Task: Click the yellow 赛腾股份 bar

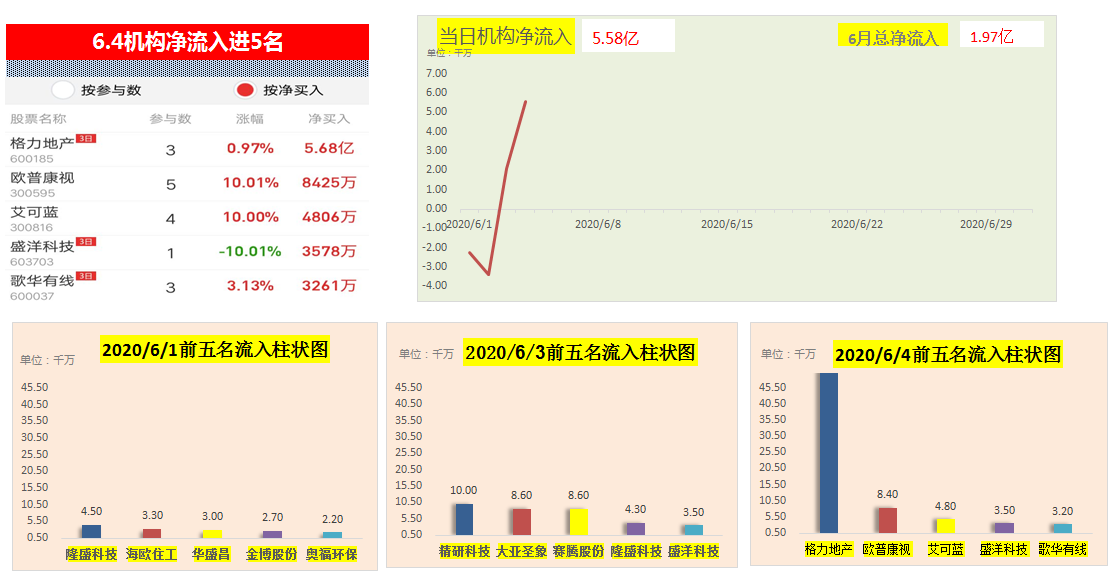Action: tap(578, 522)
